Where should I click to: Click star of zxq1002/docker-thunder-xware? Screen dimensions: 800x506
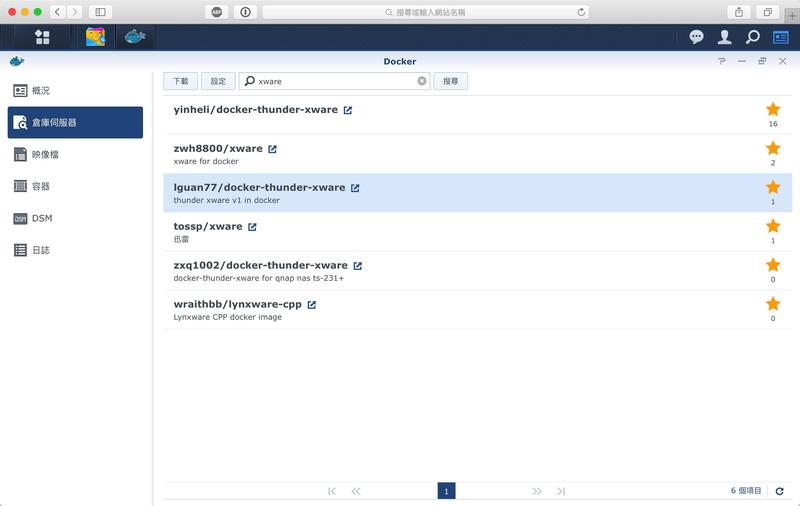(x=773, y=265)
